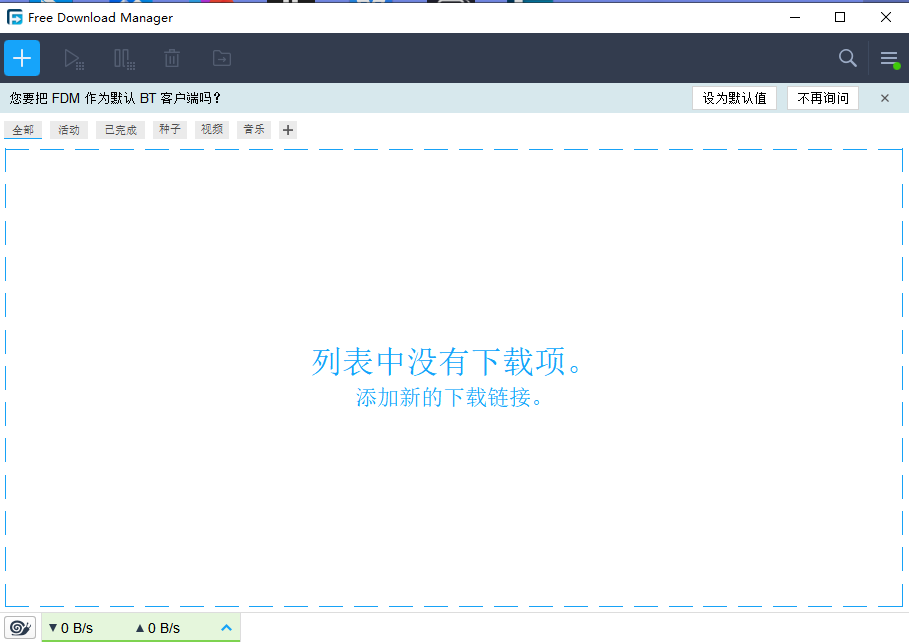Screen dimensions: 909x642
Task: Select the resume downloads icon
Action: click(x=74, y=58)
